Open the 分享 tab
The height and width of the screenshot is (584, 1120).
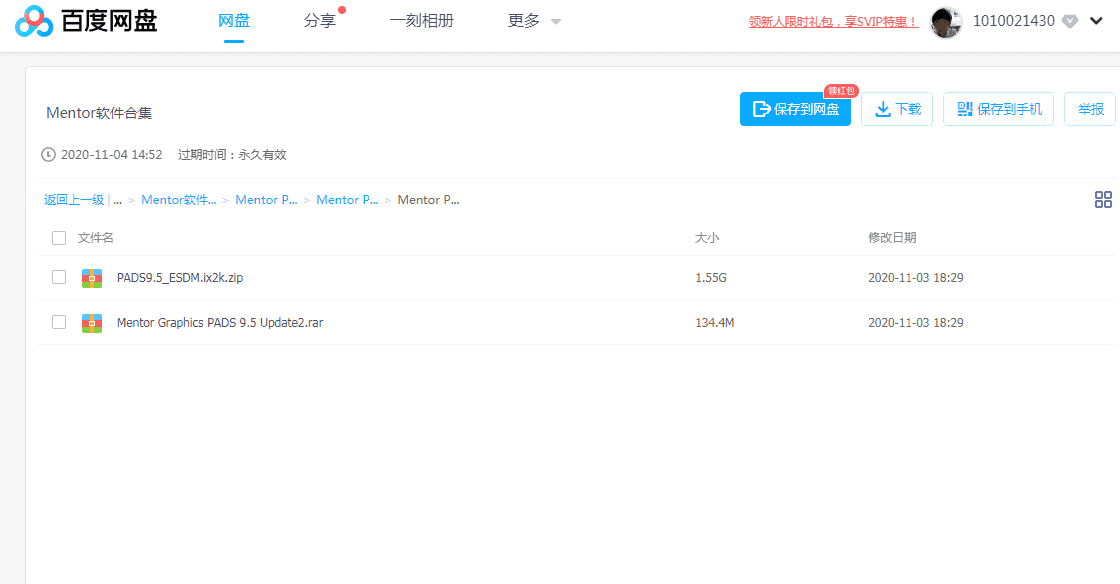pyautogui.click(x=319, y=21)
